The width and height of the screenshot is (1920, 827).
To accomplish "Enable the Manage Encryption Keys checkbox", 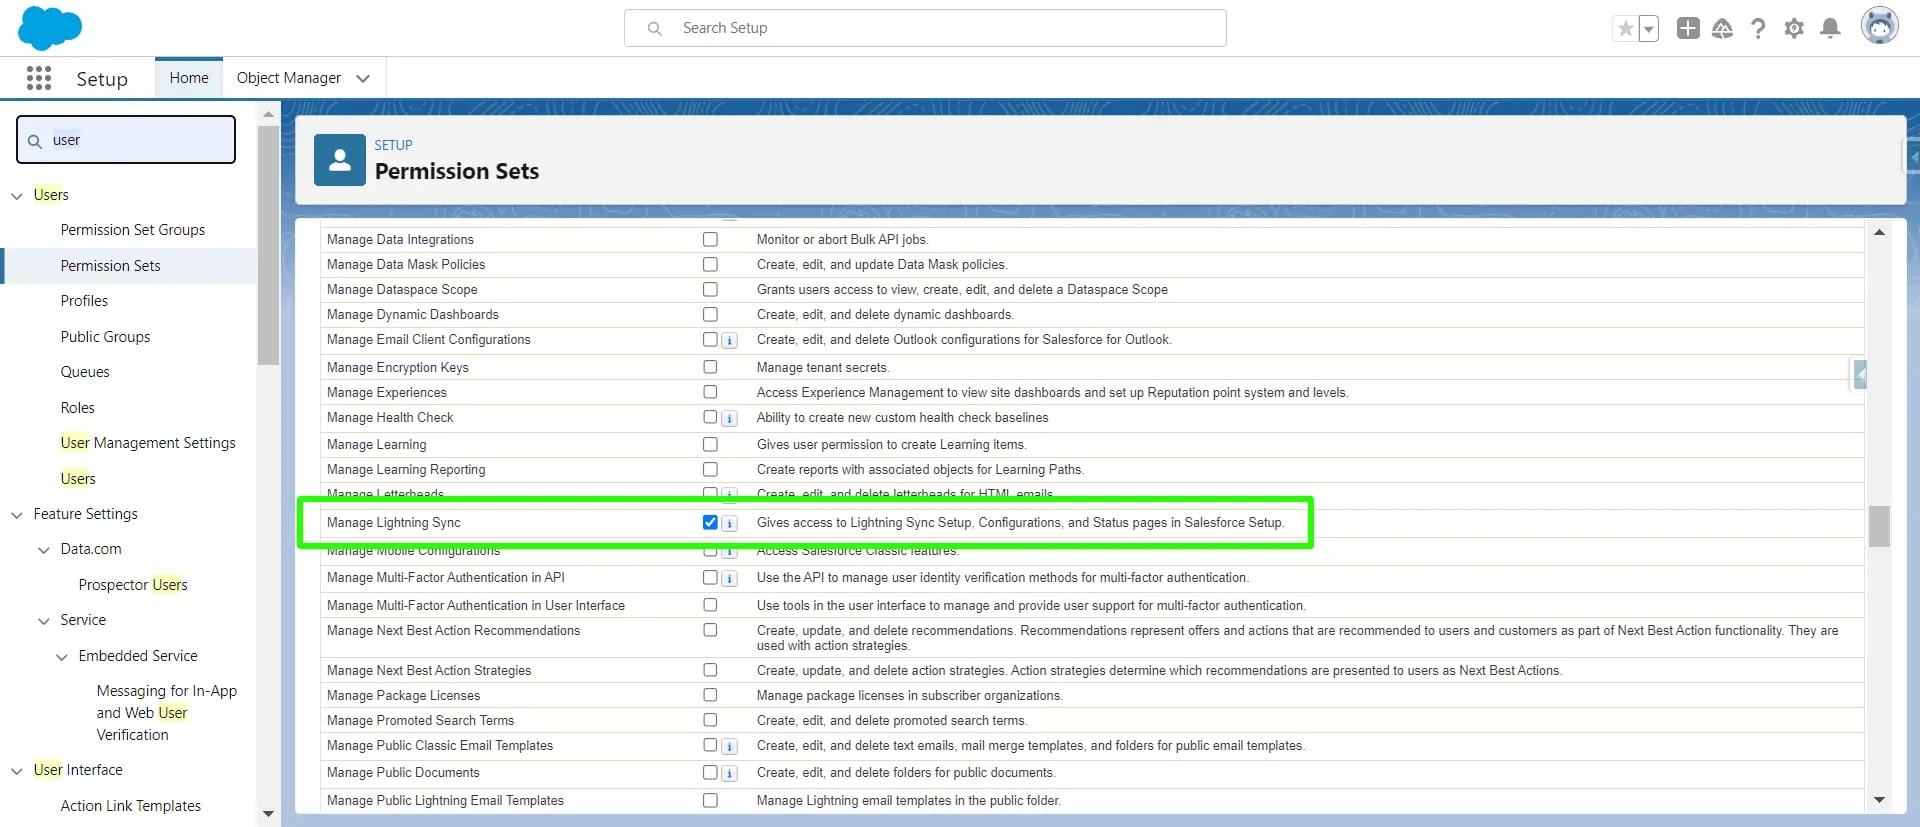I will point(710,367).
